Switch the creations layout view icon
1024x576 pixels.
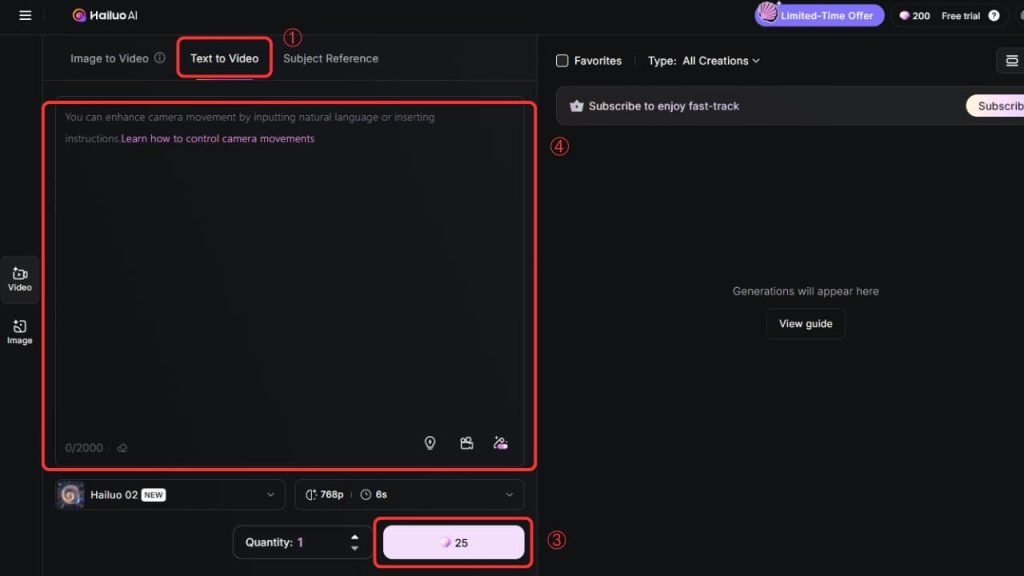tap(1011, 61)
